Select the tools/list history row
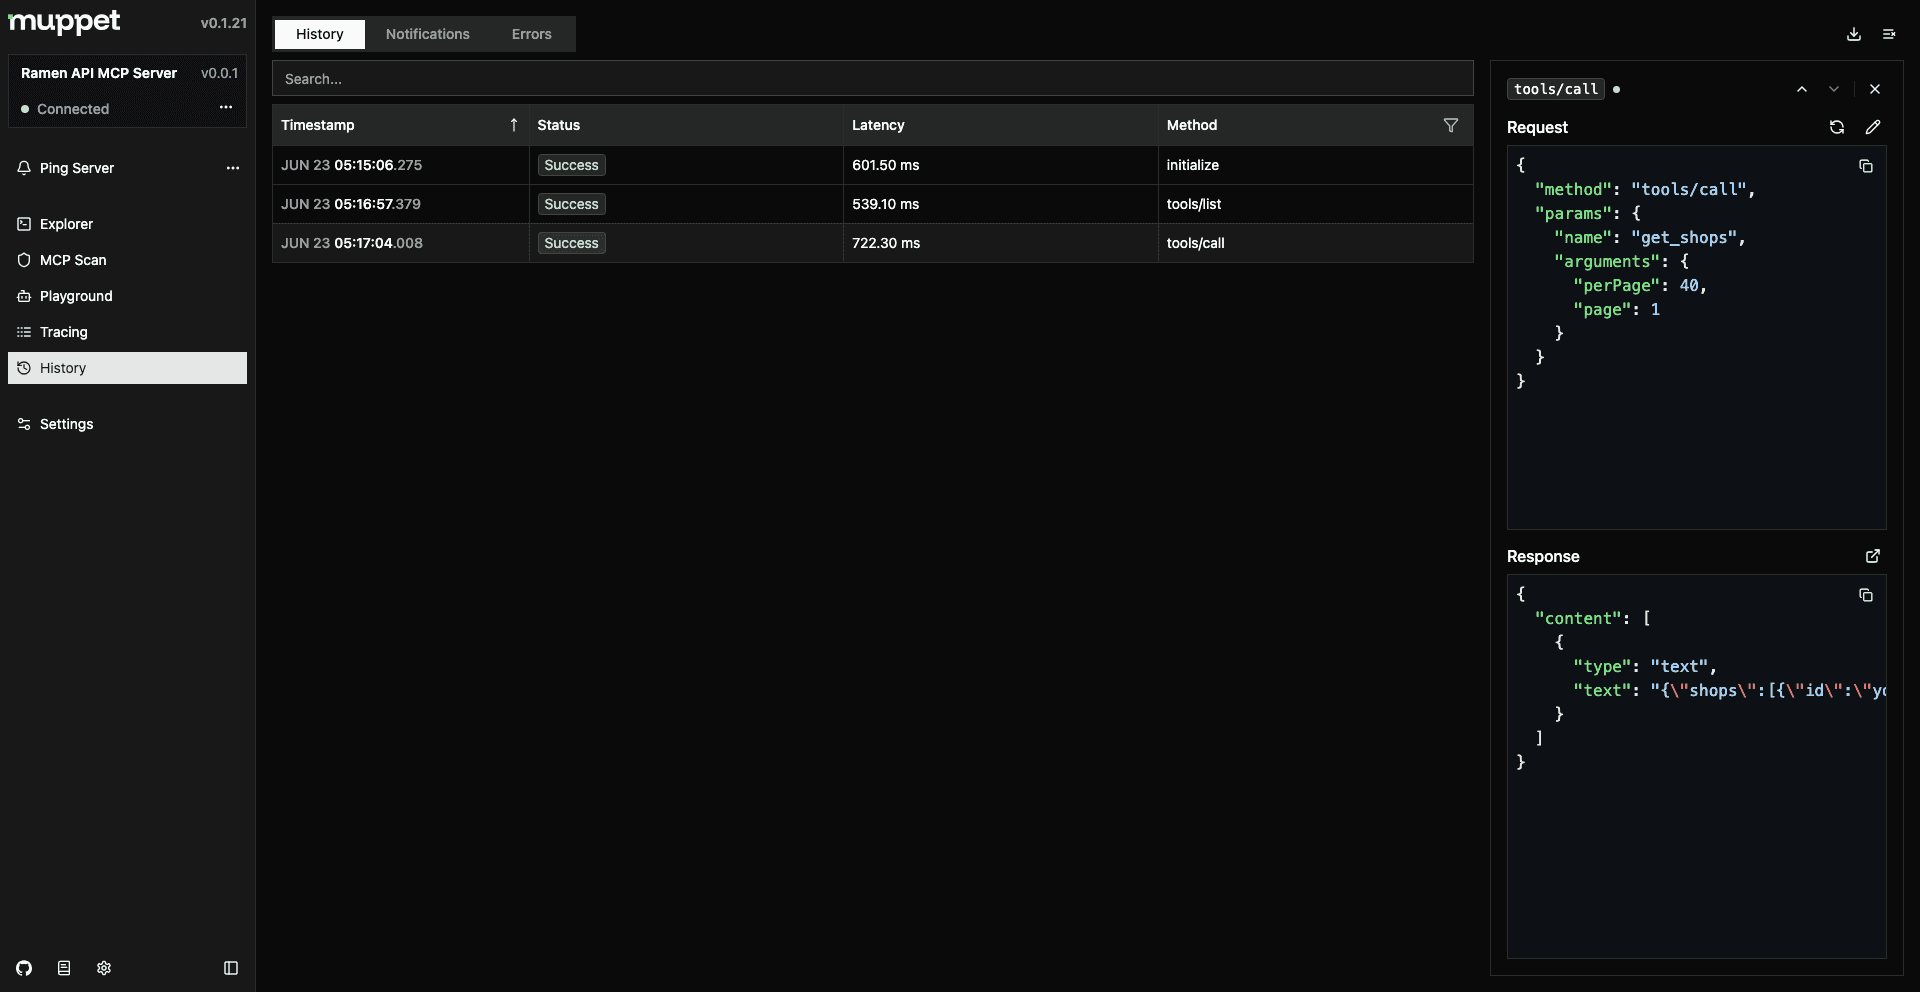1920x992 pixels. click(x=872, y=204)
